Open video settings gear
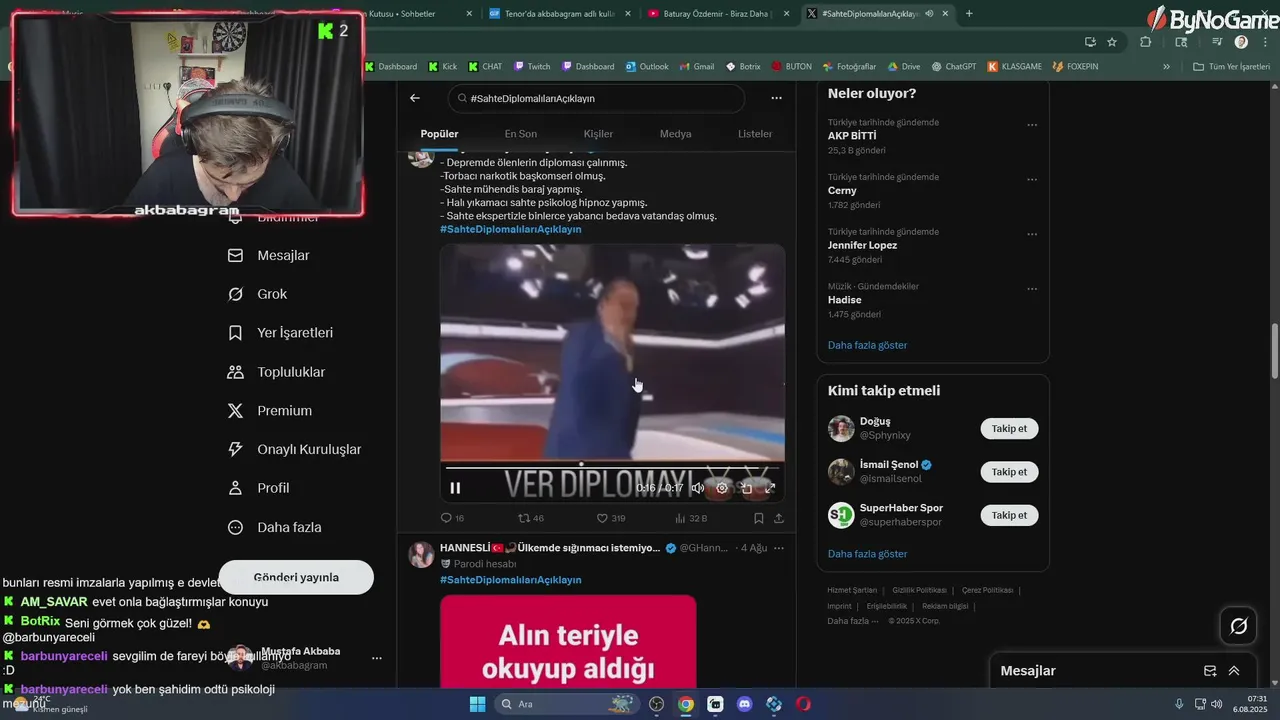The image size is (1280, 720). pyautogui.click(x=722, y=488)
